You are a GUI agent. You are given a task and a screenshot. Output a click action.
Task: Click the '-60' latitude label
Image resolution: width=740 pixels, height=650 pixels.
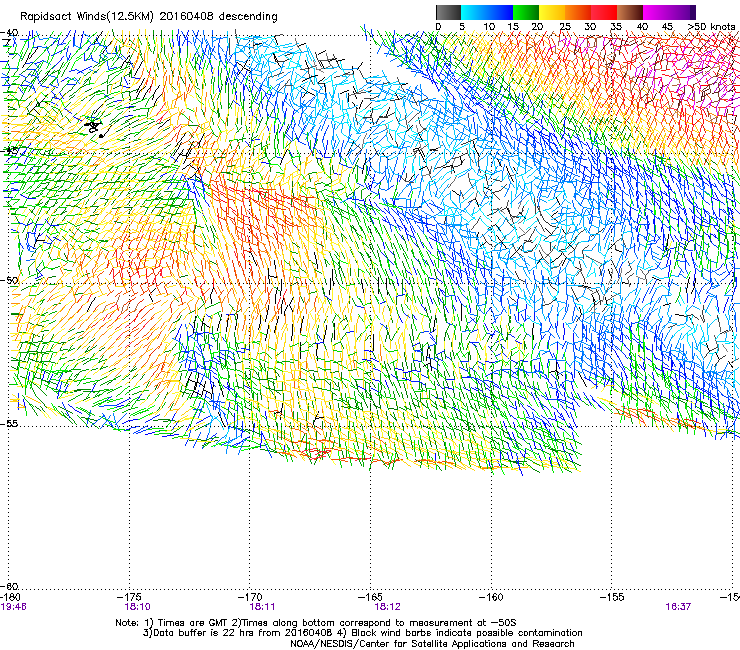(x=9, y=586)
